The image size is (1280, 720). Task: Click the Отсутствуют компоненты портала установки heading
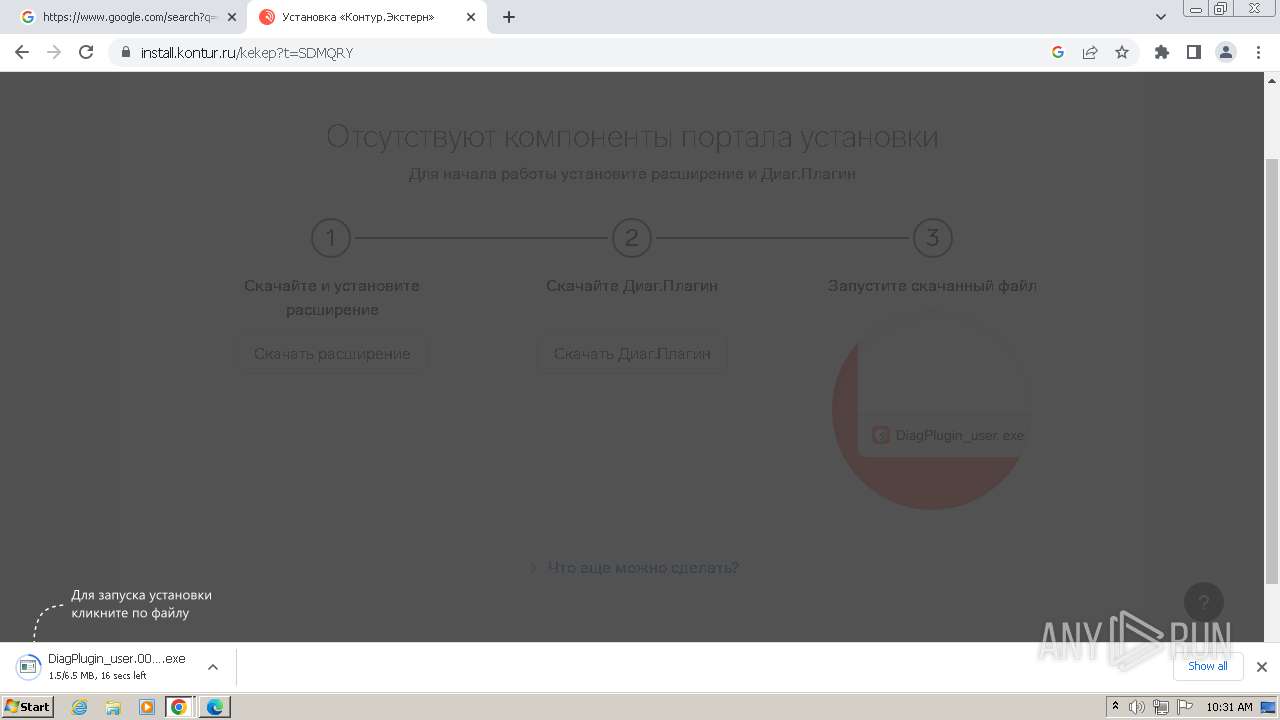tap(632, 137)
